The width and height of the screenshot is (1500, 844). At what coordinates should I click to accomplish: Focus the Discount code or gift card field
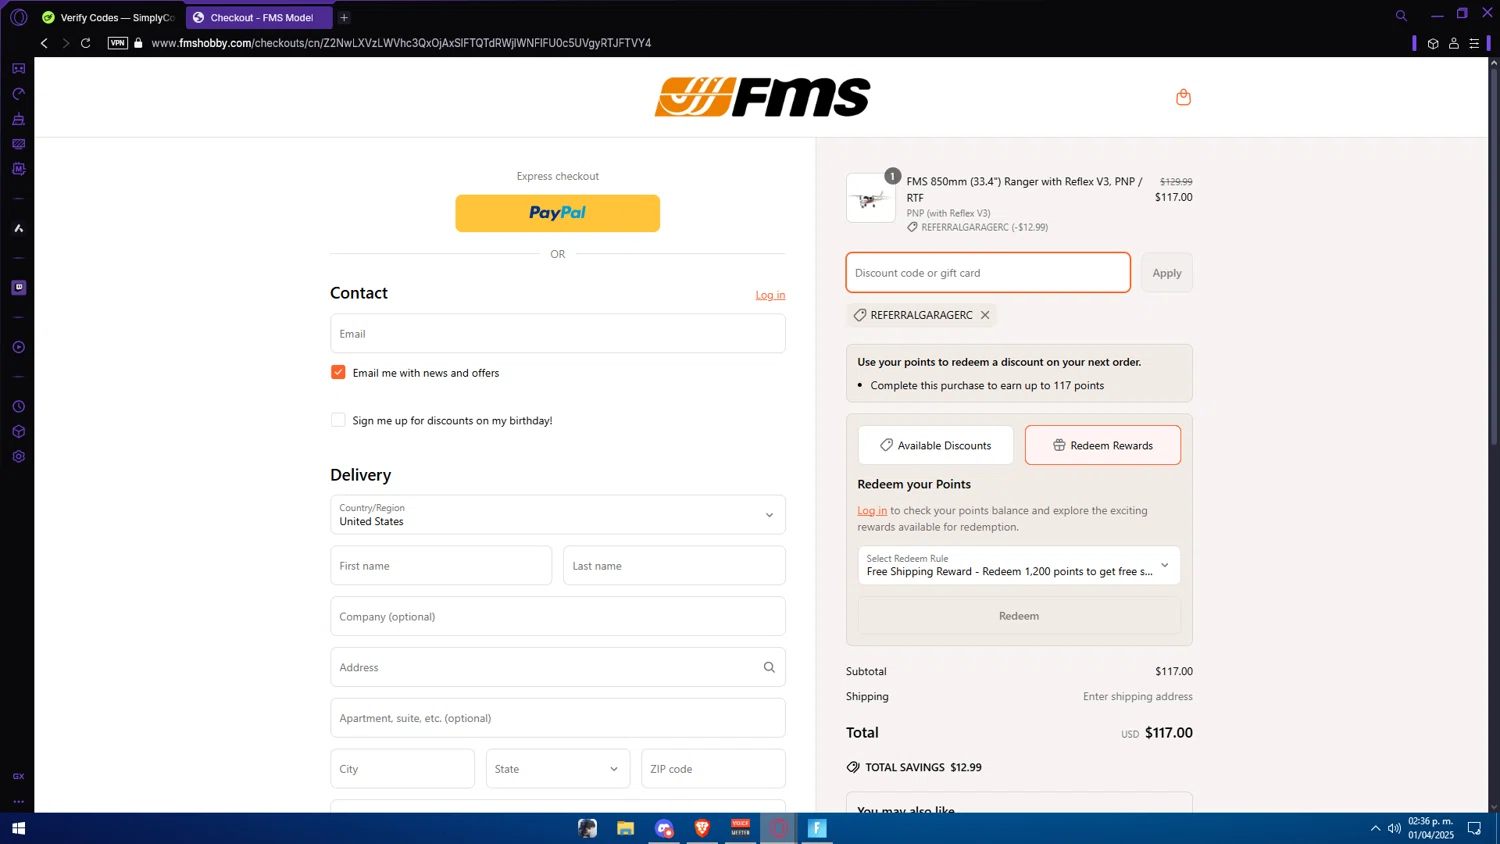click(988, 273)
